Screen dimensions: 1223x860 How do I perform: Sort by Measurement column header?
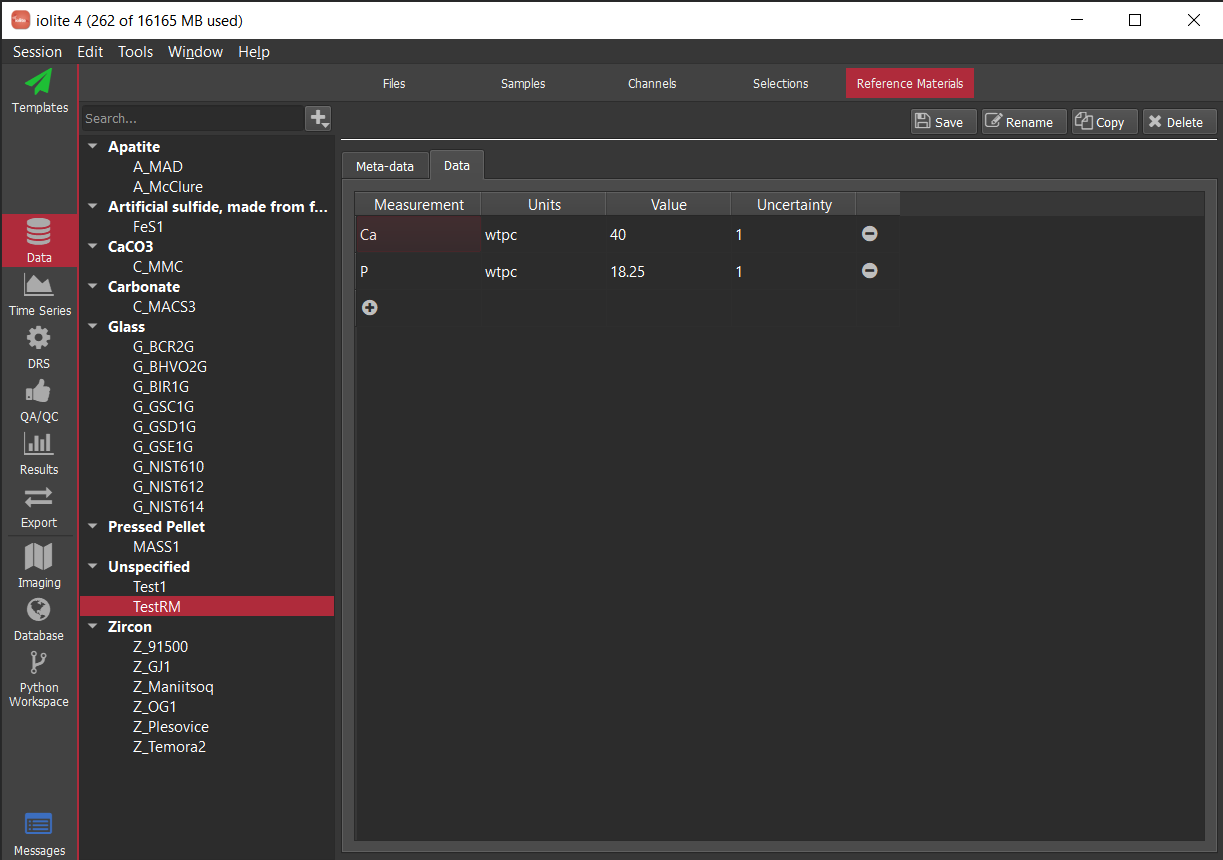[419, 205]
